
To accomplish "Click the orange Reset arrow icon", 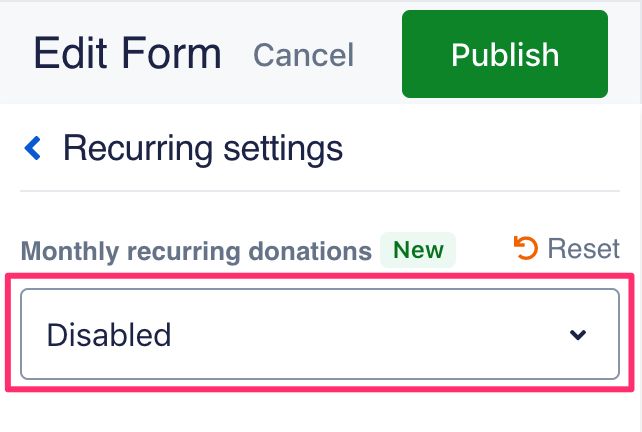I will [x=526, y=248].
